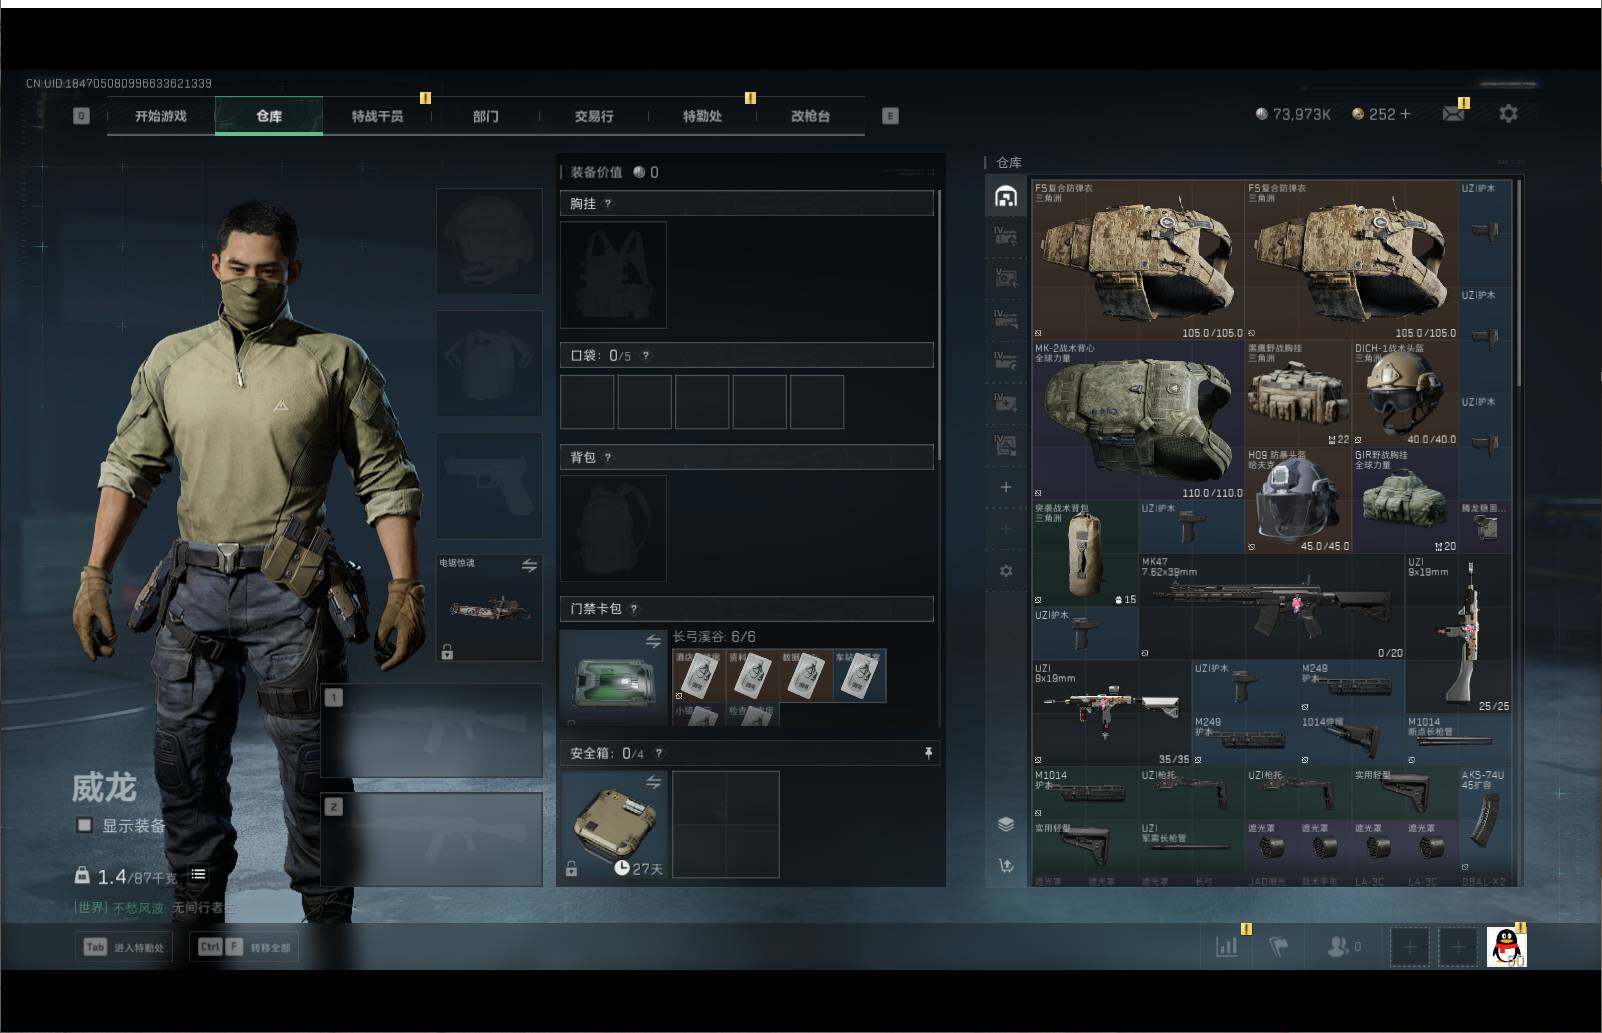Select primary weapon slot 2
This screenshot has height=1033, width=1602.
pyautogui.click(x=432, y=840)
